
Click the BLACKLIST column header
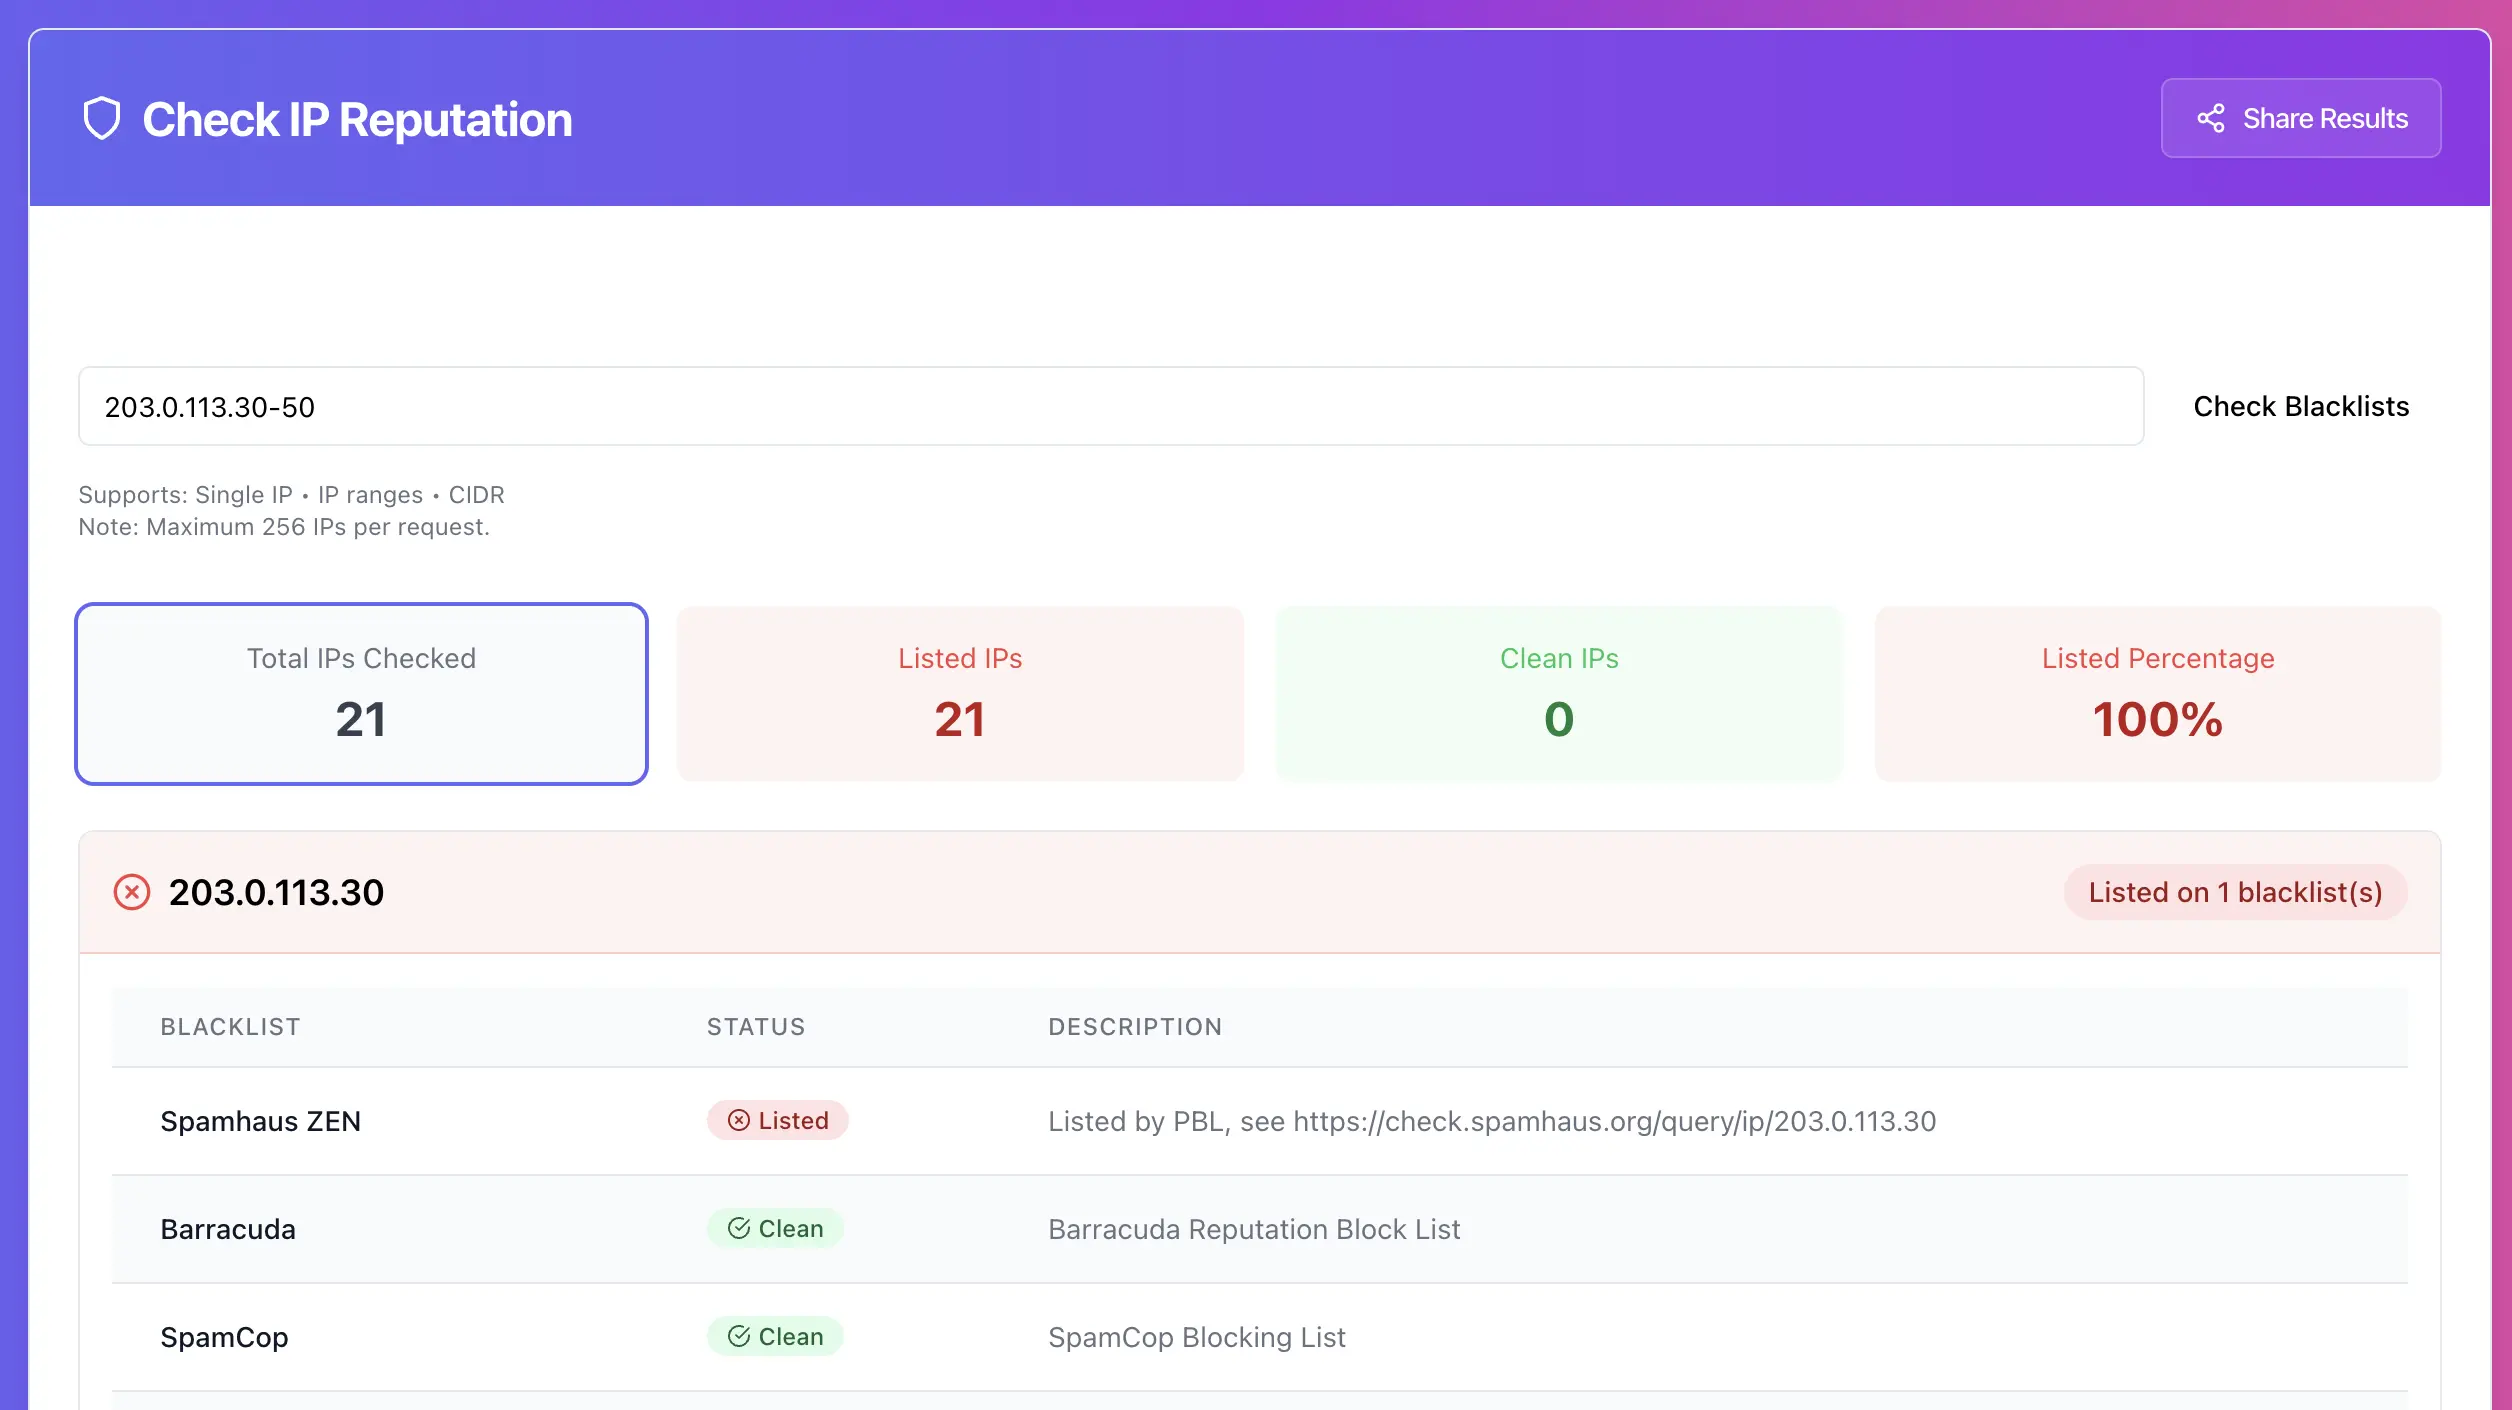(x=230, y=1027)
